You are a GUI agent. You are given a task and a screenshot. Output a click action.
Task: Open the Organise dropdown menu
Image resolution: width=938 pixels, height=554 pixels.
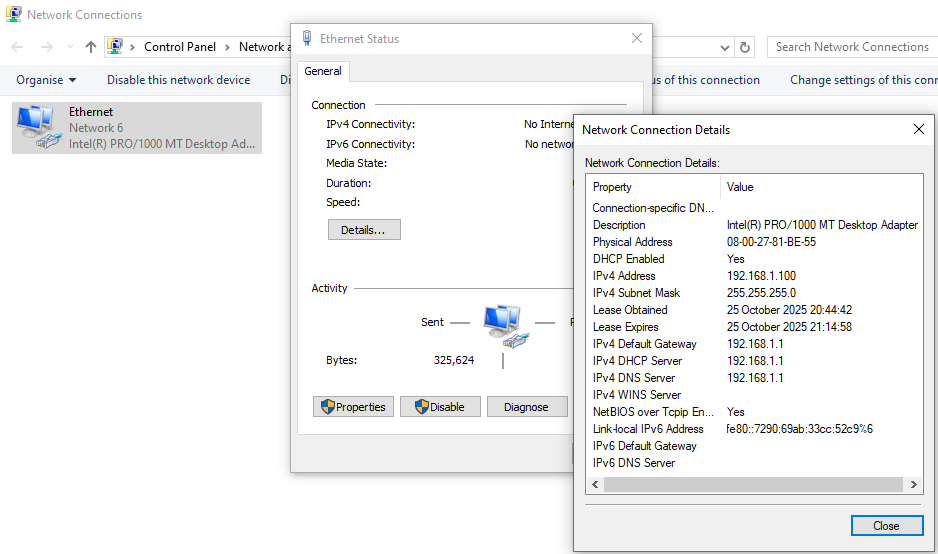(x=46, y=80)
